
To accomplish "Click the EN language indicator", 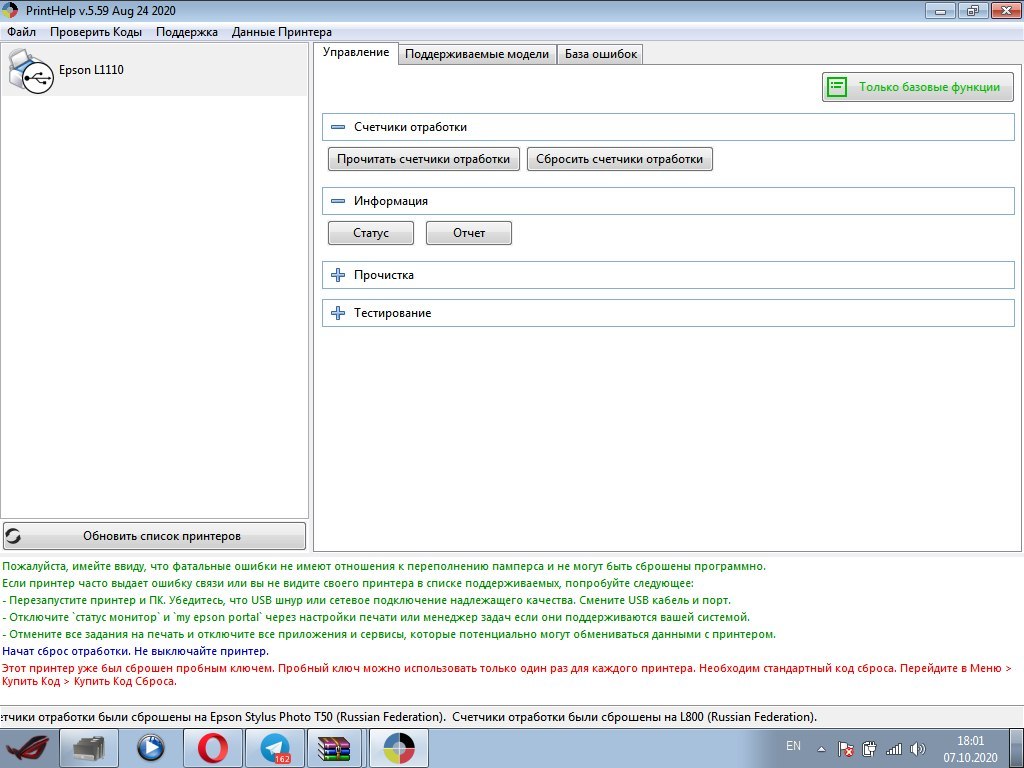I will pos(793,746).
